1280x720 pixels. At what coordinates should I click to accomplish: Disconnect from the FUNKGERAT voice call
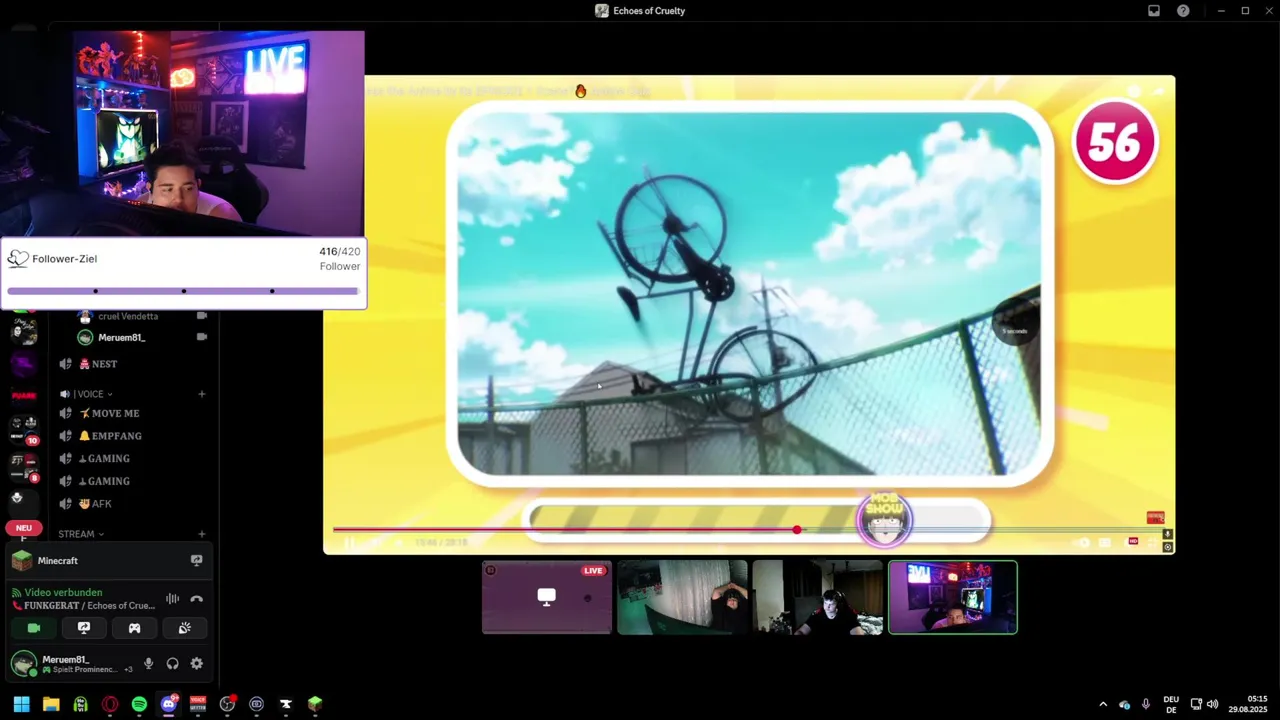tap(196, 599)
